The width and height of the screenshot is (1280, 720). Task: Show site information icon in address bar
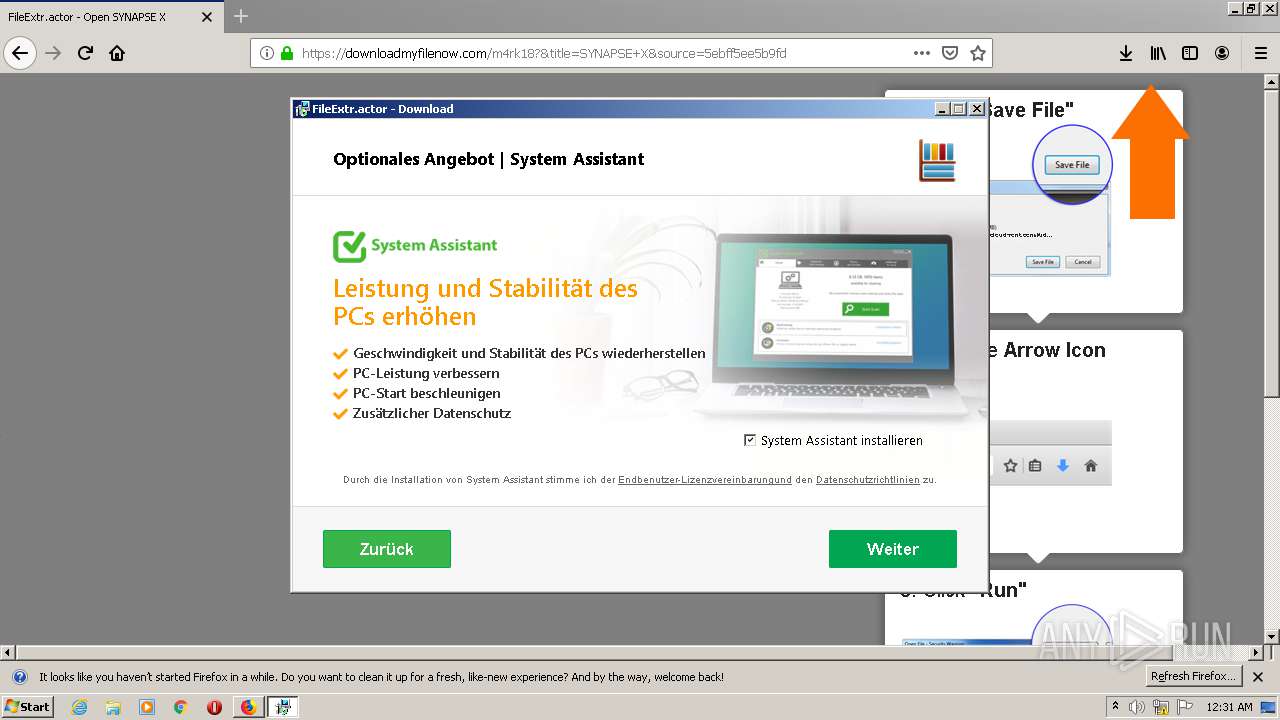coord(267,53)
